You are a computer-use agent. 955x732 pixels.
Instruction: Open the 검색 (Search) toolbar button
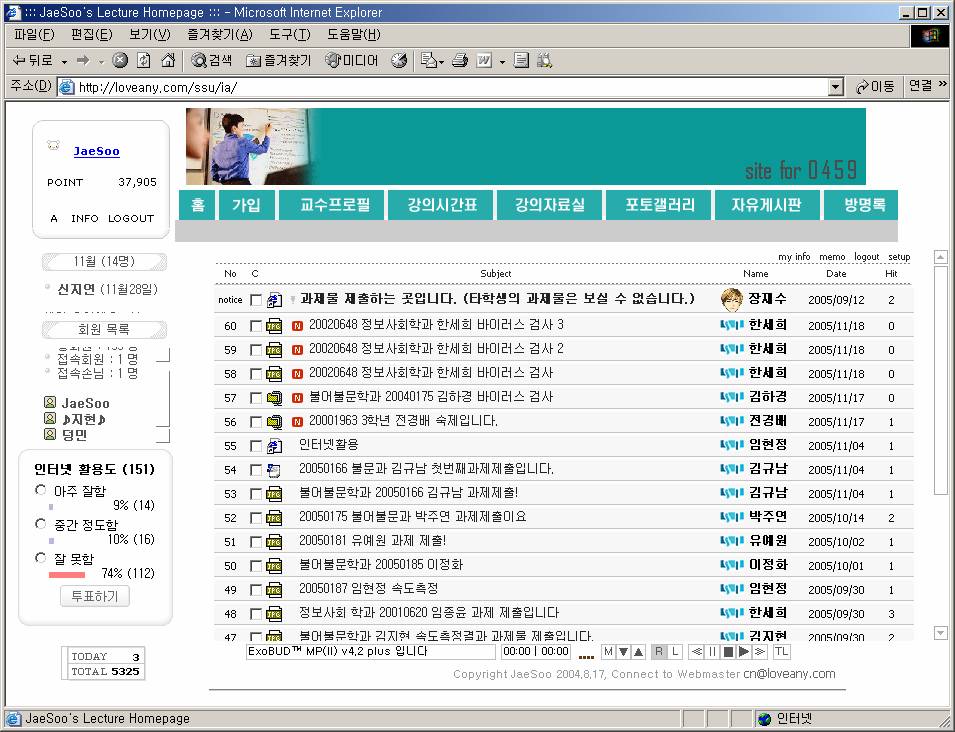[x=212, y=61]
